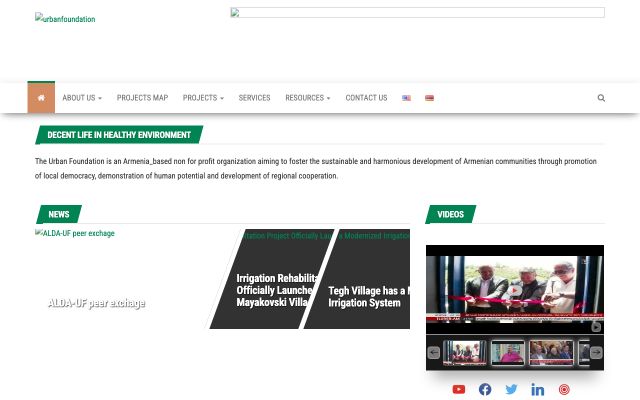Click the broken header banner image
The image size is (640, 400).
(418, 13)
